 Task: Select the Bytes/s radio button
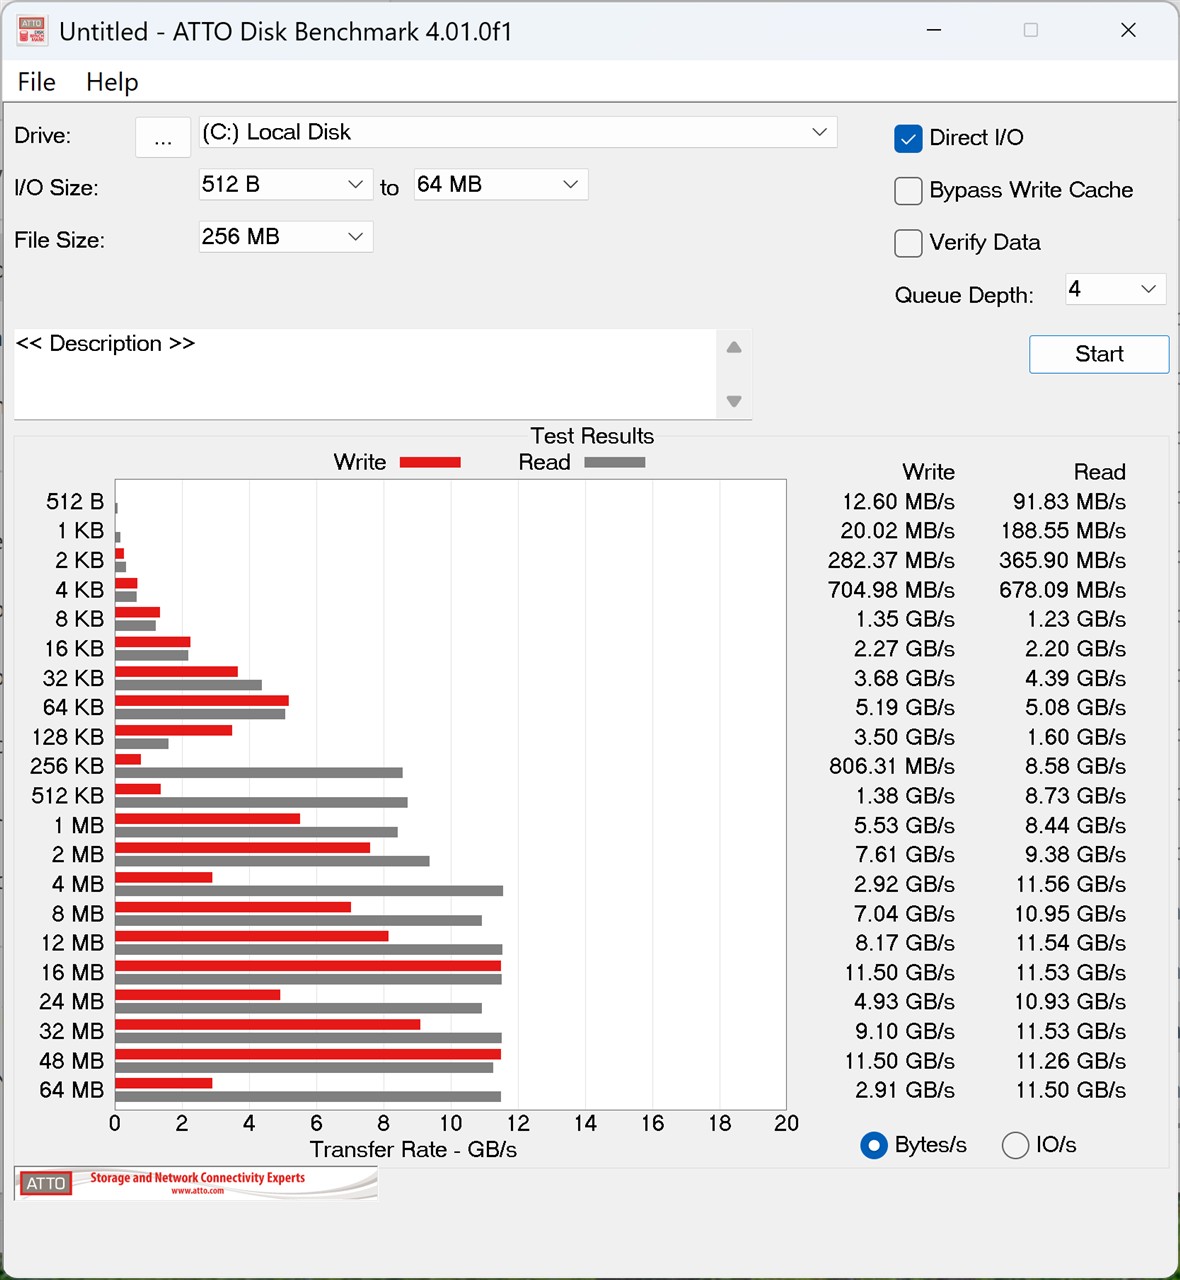(874, 1145)
